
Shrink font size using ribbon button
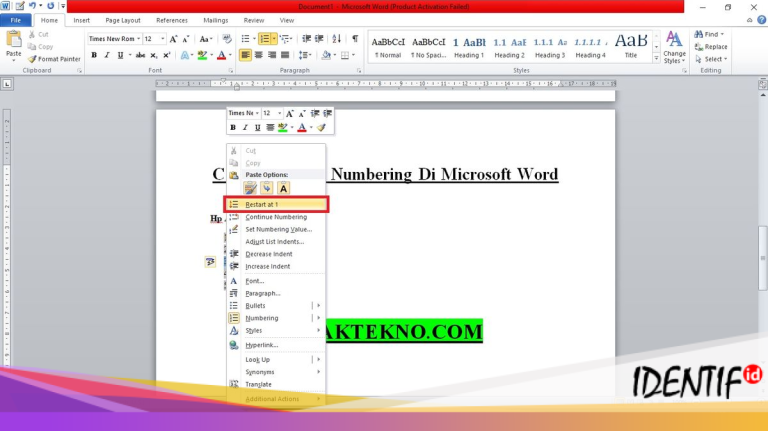point(186,39)
